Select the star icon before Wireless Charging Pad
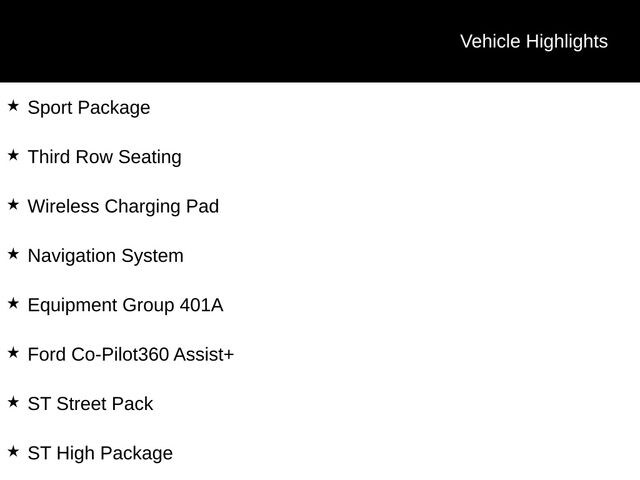640x480 pixels. (x=13, y=205)
